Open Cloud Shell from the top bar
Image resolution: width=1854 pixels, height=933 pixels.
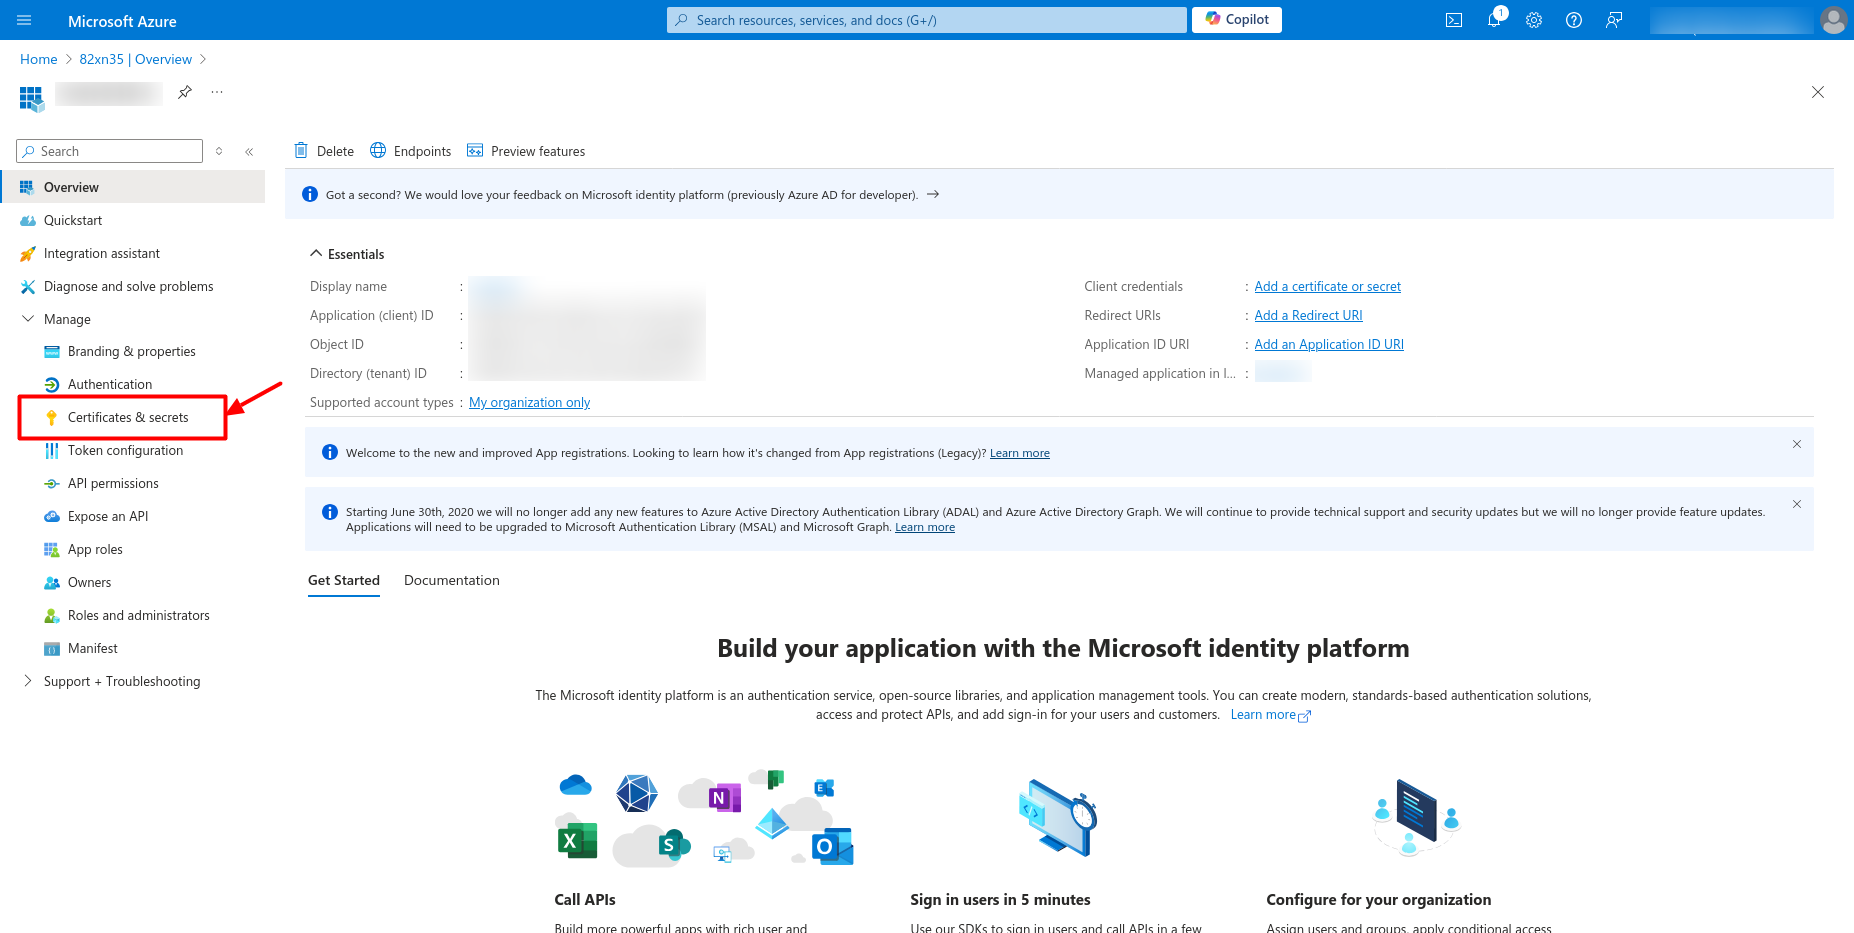tap(1454, 20)
